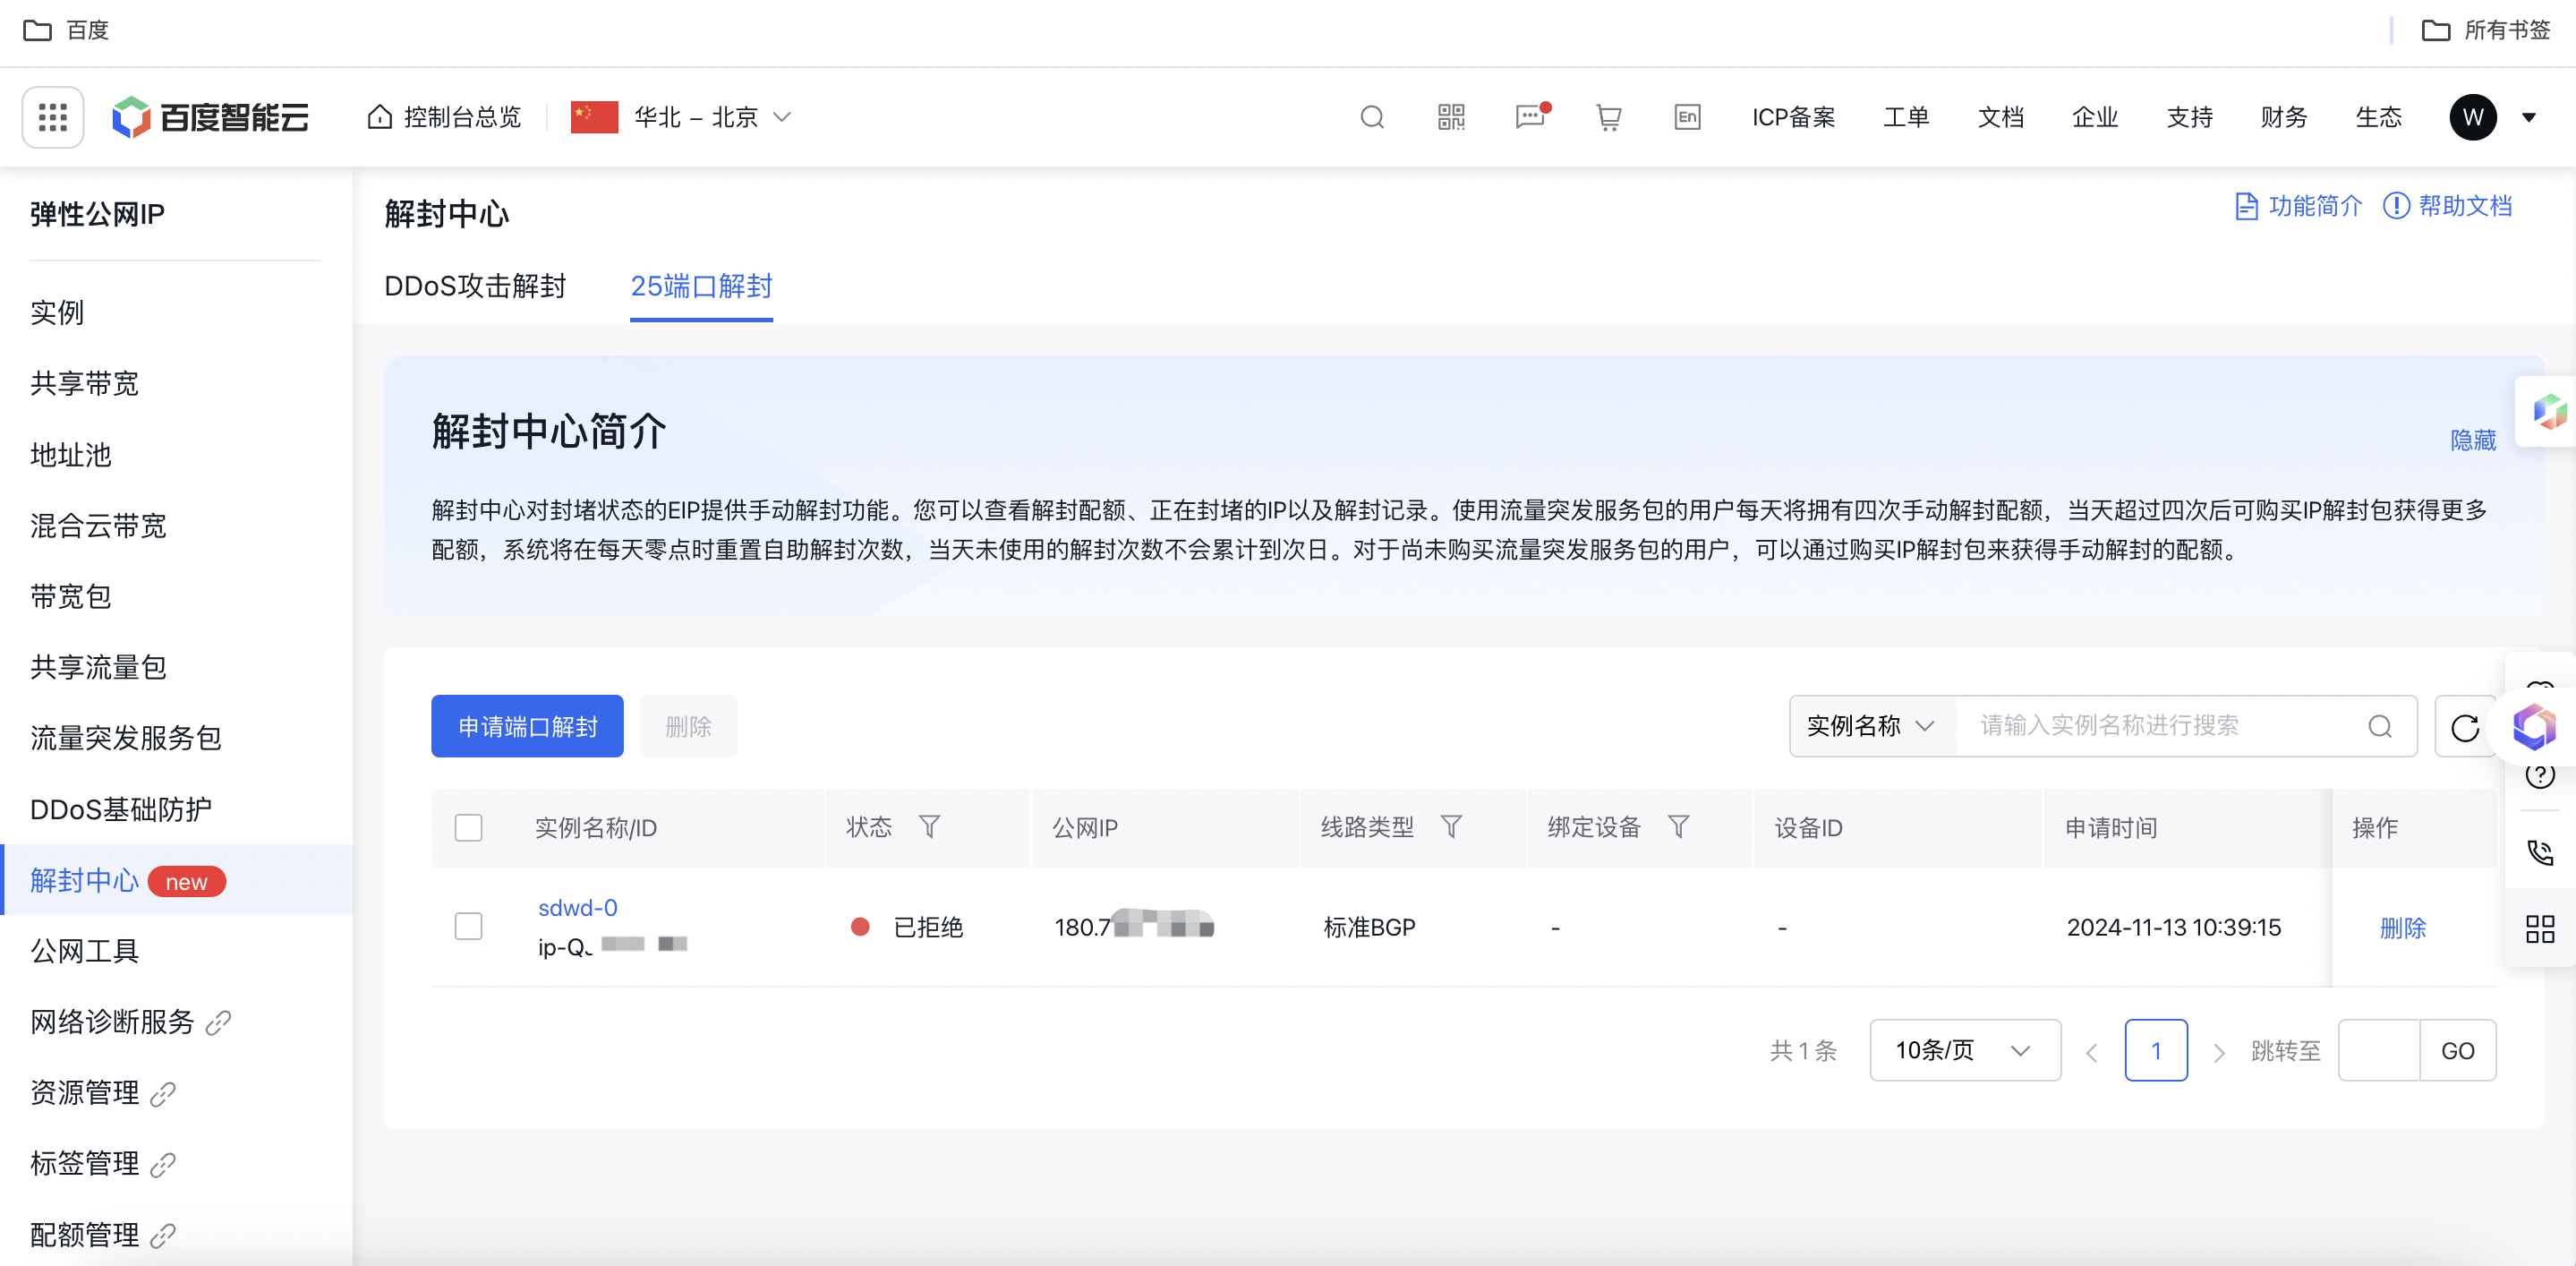Open 支持 menu
The width and height of the screenshot is (2576, 1266).
[x=2189, y=117]
